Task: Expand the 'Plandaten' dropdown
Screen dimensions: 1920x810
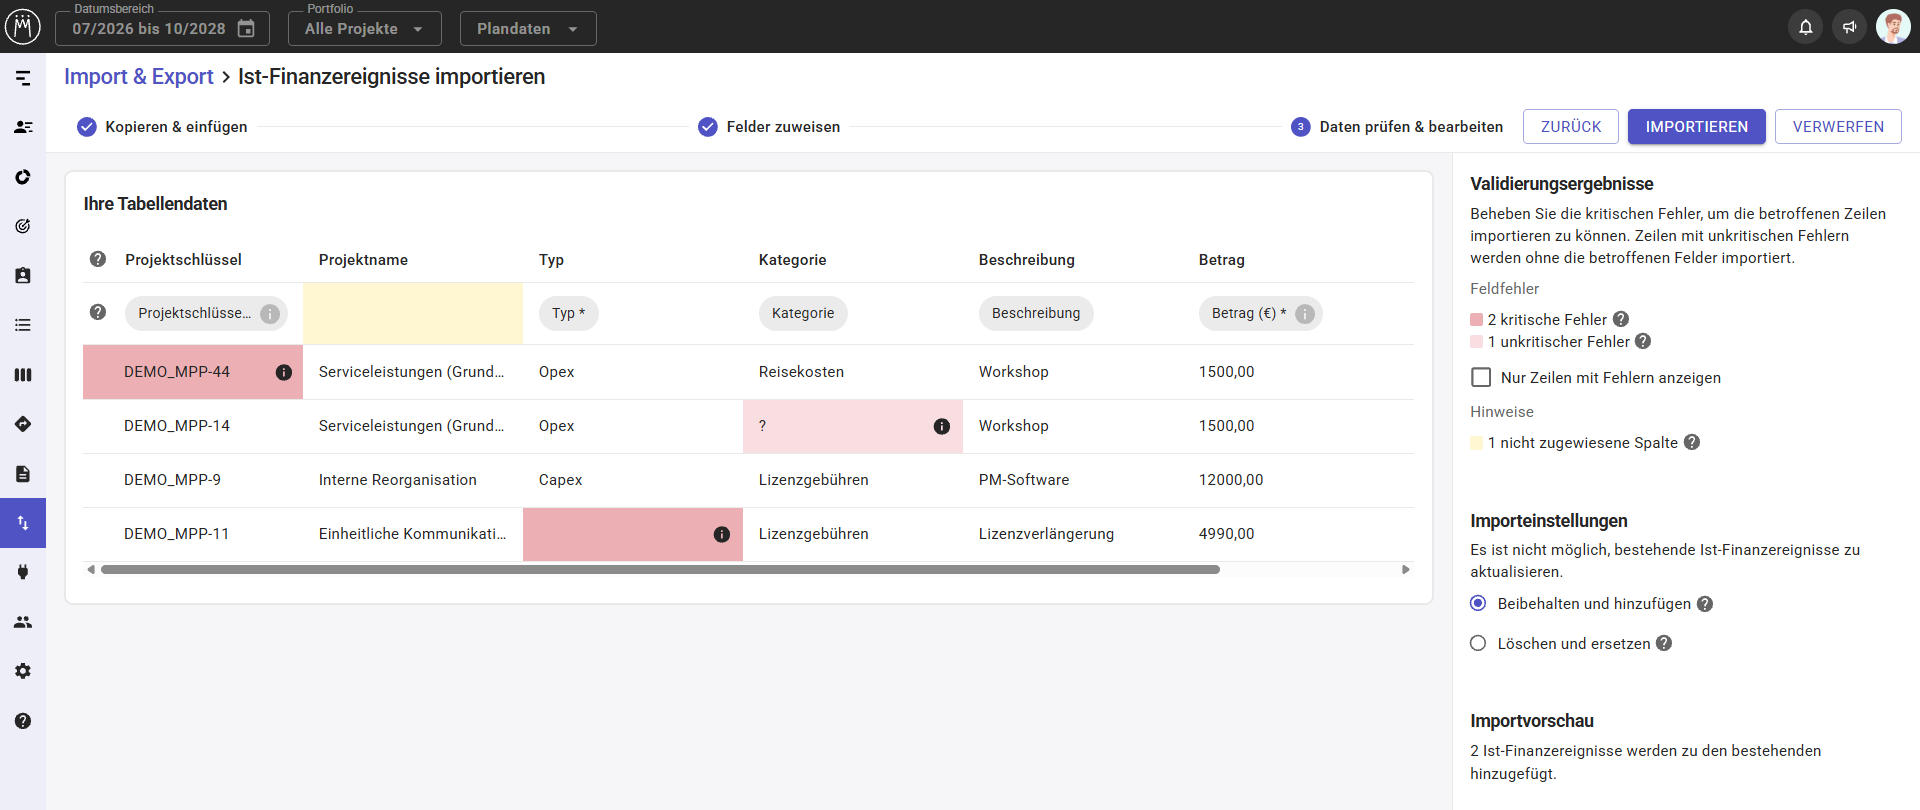Action: click(528, 28)
